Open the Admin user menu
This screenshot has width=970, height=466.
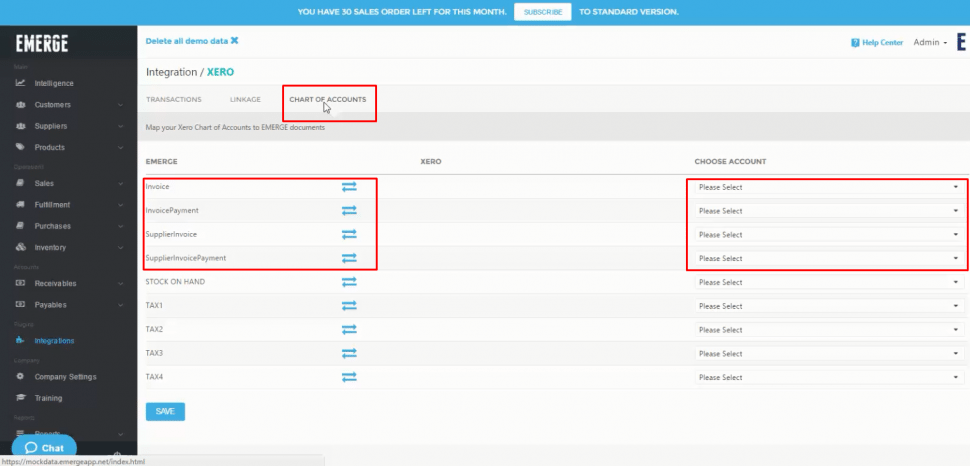[x=930, y=43]
